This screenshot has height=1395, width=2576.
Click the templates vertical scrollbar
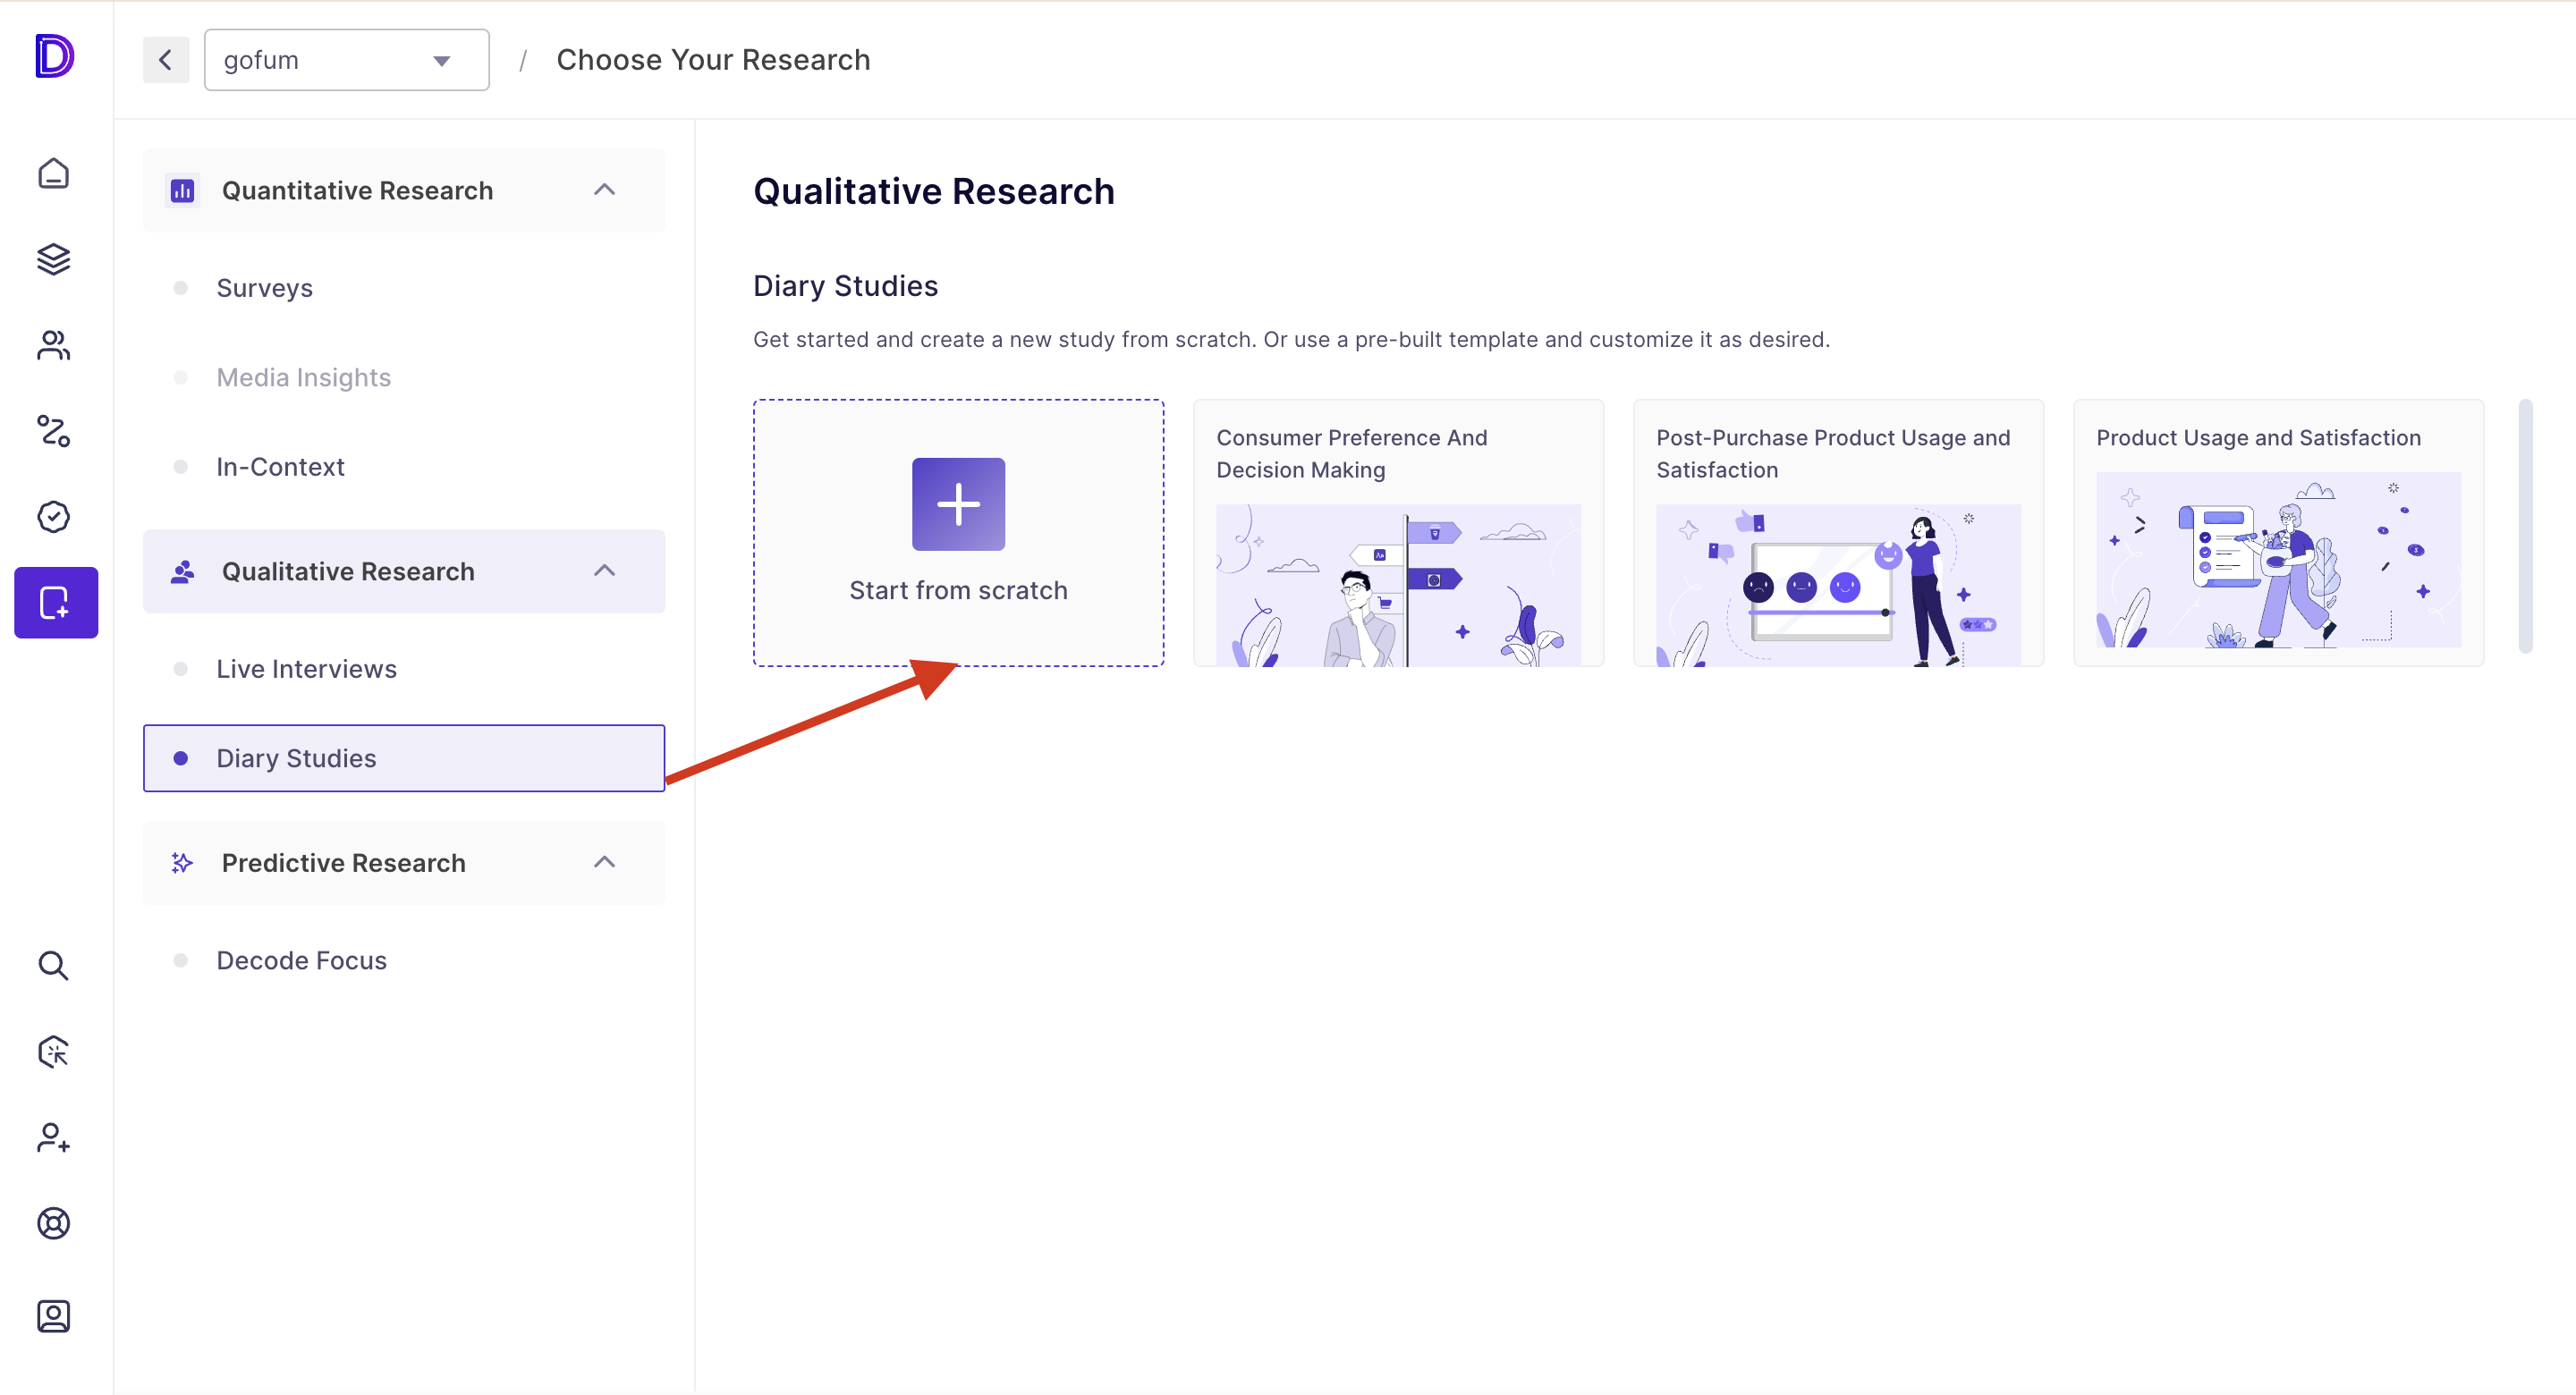(2525, 526)
